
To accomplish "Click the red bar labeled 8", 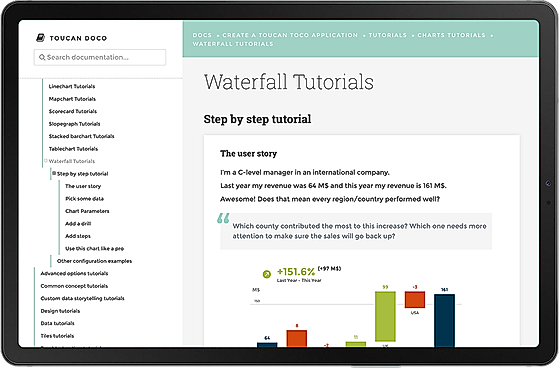I will tap(297, 338).
